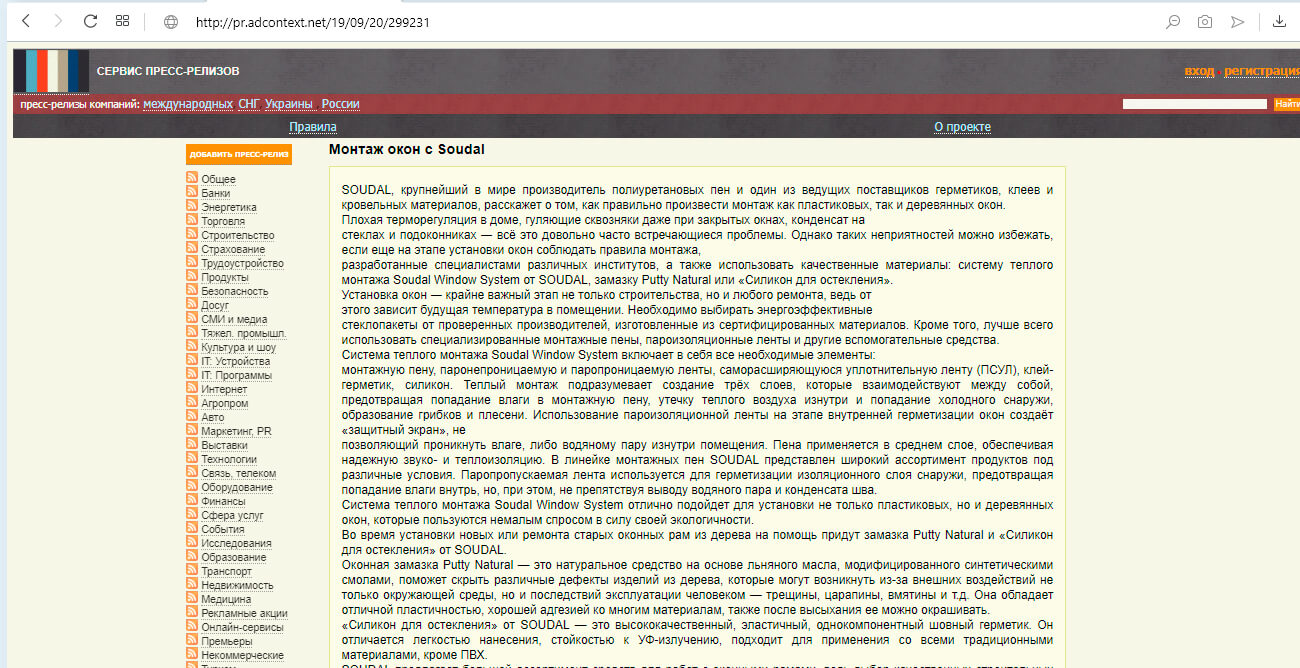Image resolution: width=1300 pixels, height=668 pixels.
Task: Click the RSS icon next to Энергетика
Action: (192, 207)
